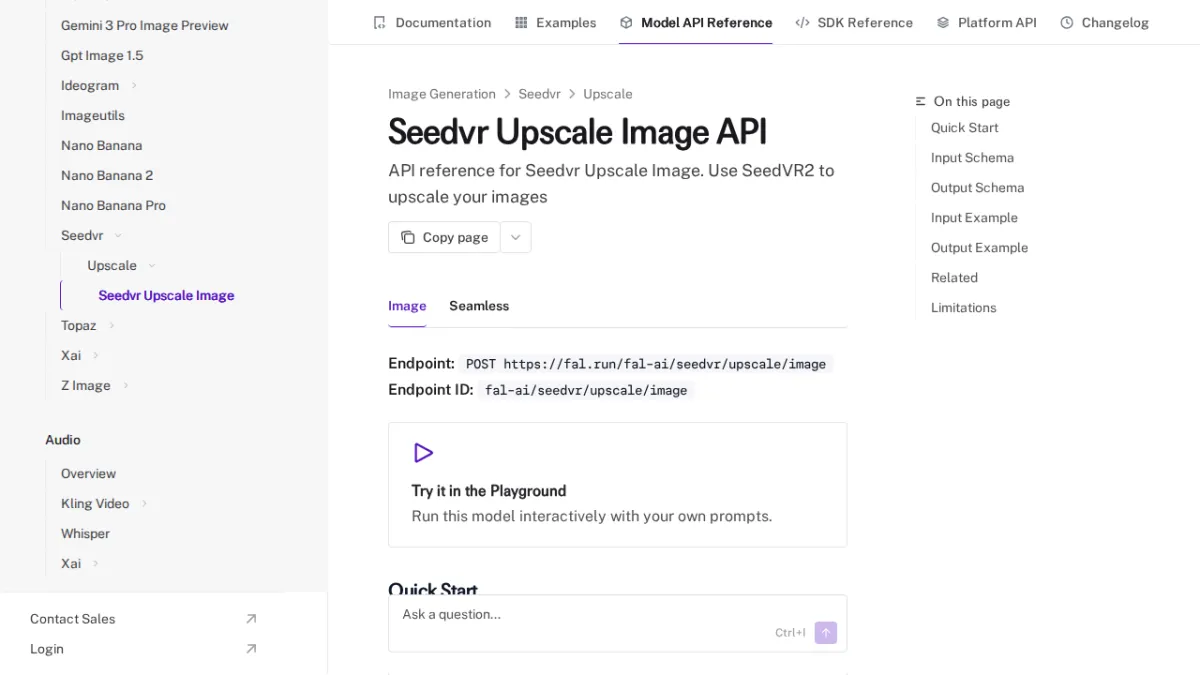The height and width of the screenshot is (675, 1200).
Task: Open Gemini 3 Pro Image Preview sidebar item
Action: point(145,26)
